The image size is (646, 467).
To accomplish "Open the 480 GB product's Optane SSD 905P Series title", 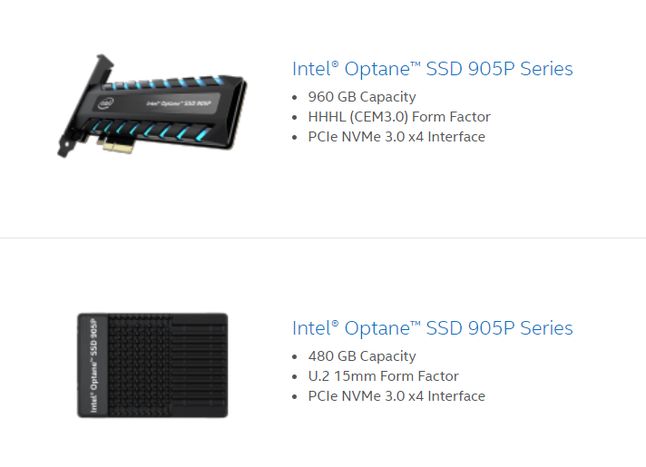I will [x=432, y=328].
